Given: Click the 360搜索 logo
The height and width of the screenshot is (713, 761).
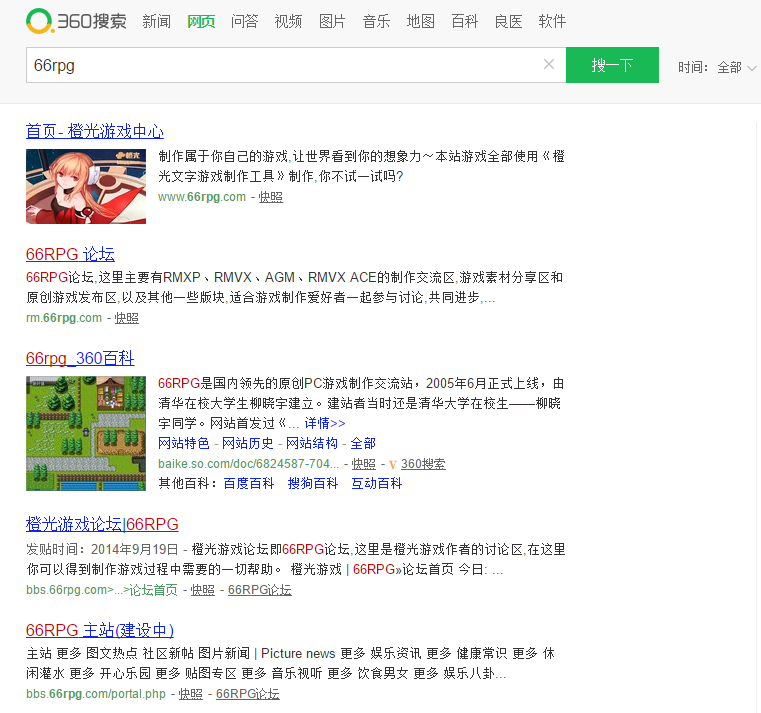Looking at the screenshot, I should tap(76, 21).
